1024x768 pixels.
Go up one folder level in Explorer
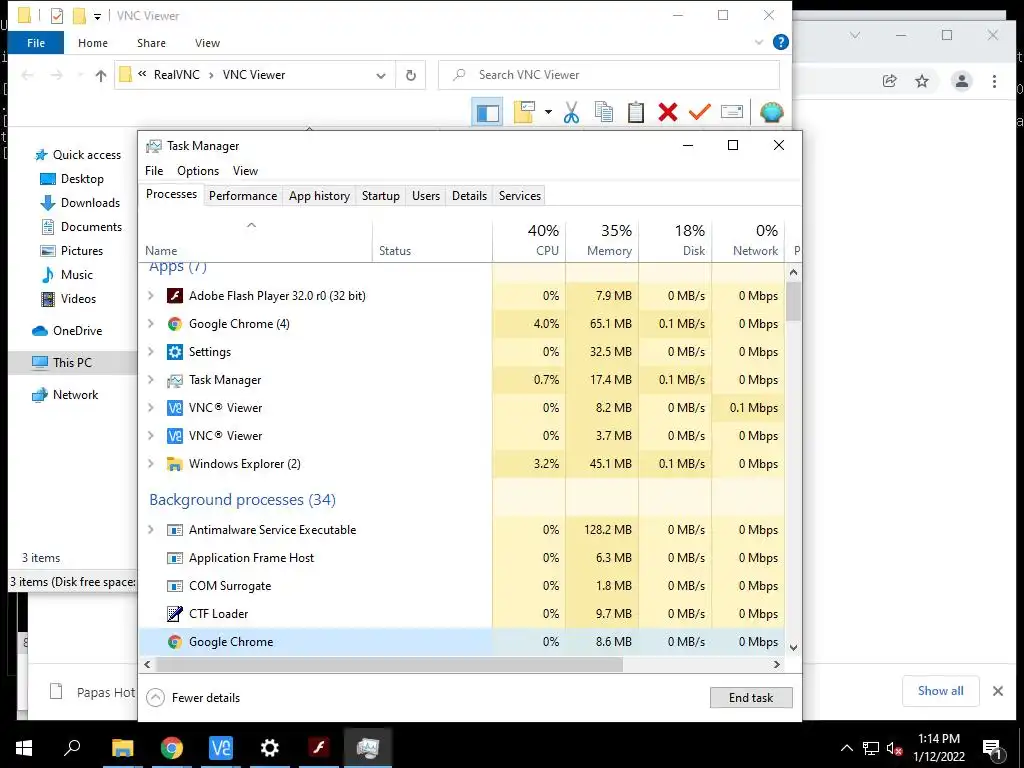[101, 76]
